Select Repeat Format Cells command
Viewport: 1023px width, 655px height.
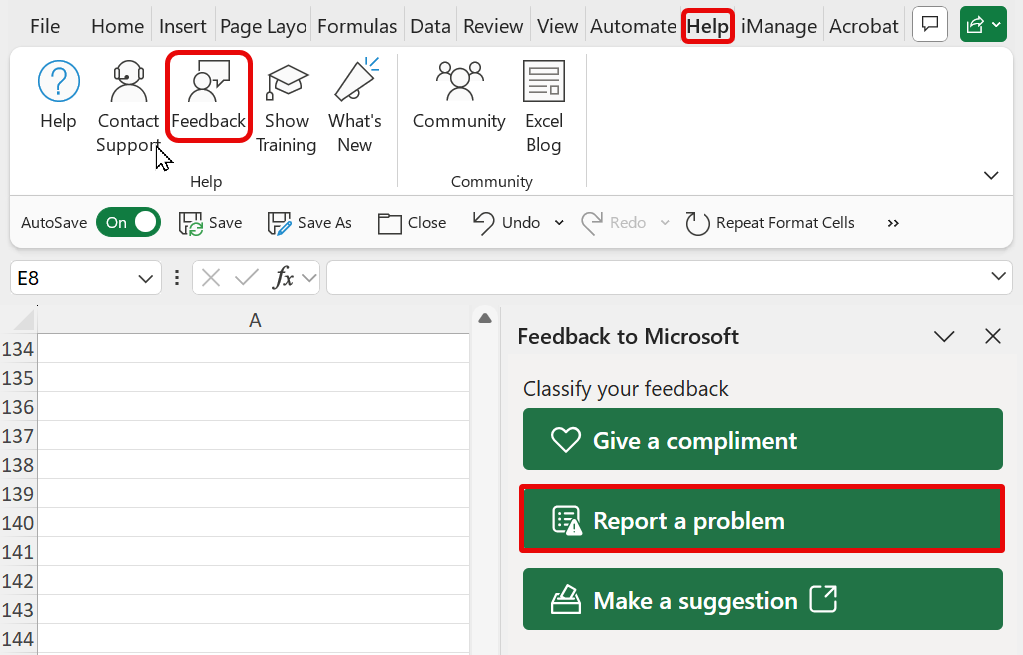click(x=770, y=222)
